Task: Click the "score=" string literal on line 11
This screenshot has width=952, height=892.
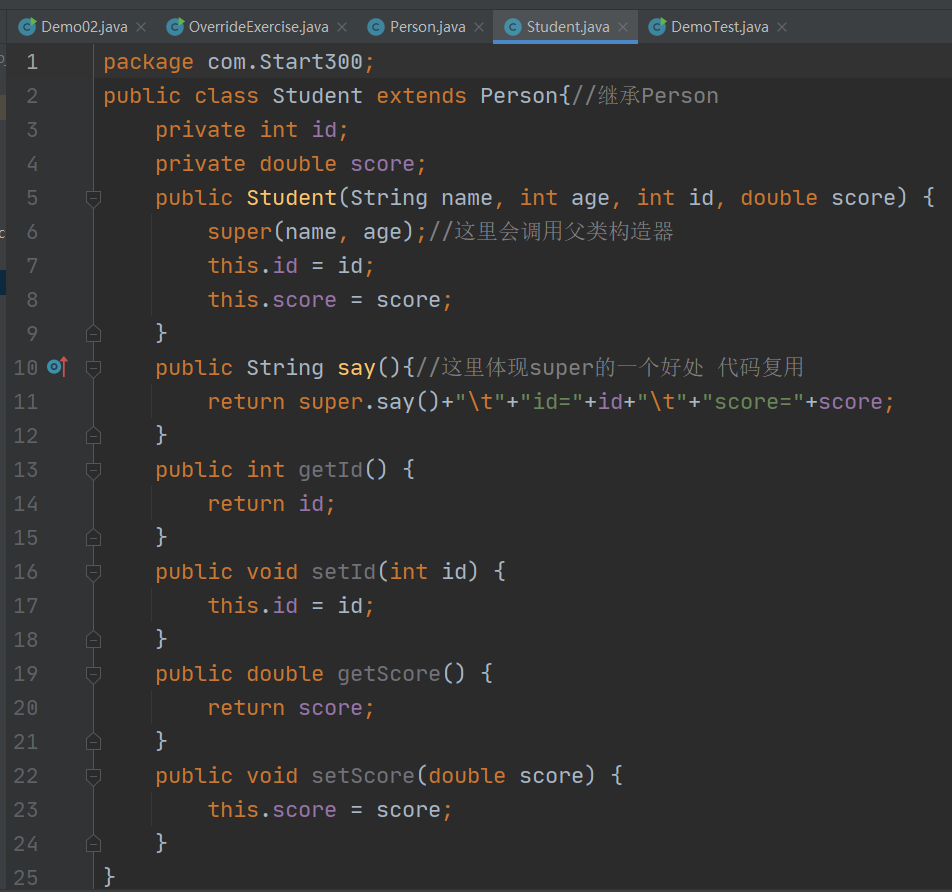Action: tap(753, 402)
